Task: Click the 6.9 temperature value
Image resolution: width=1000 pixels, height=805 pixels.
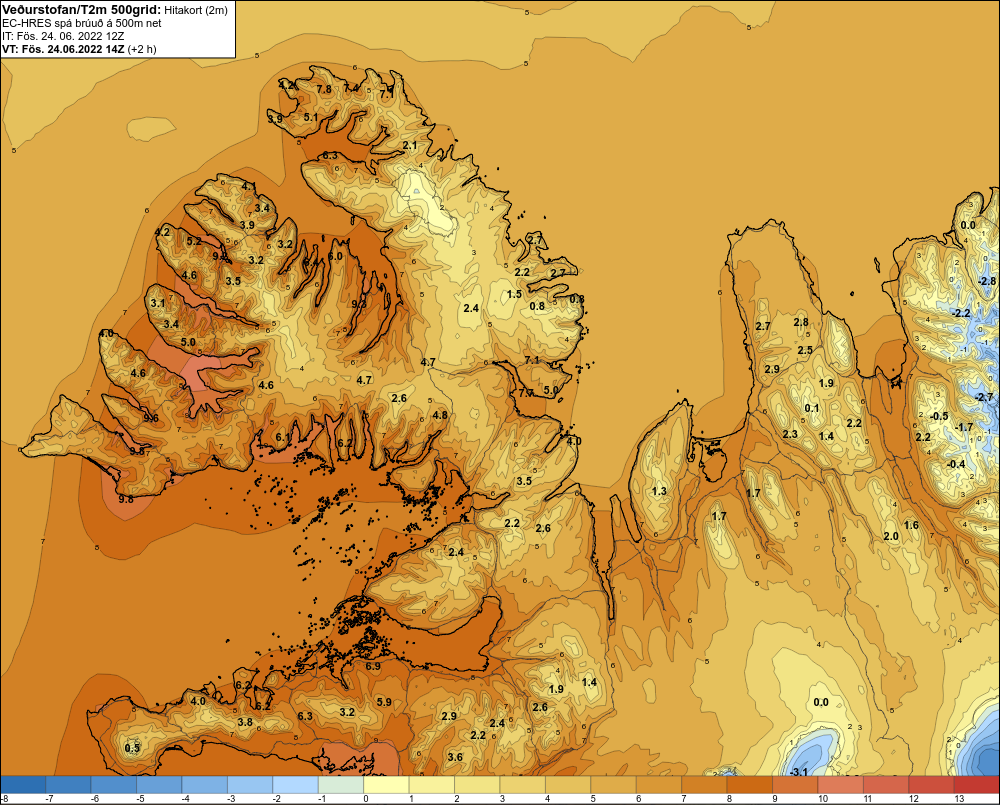Action: (372, 667)
